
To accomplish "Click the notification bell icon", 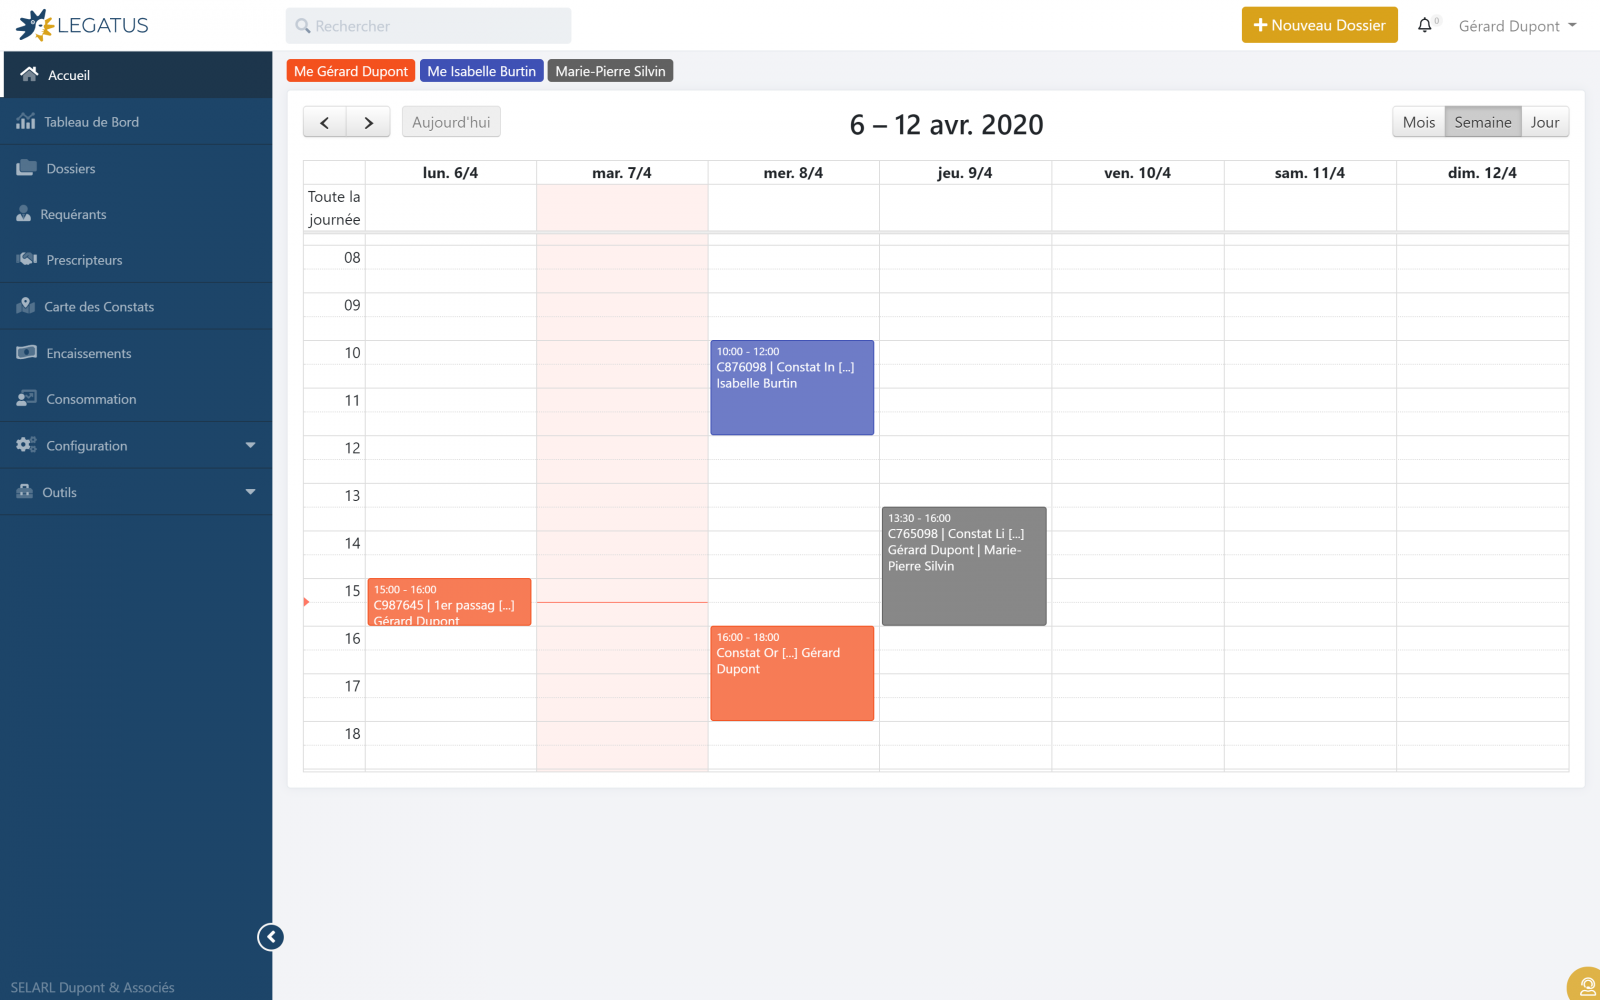I will tap(1424, 26).
